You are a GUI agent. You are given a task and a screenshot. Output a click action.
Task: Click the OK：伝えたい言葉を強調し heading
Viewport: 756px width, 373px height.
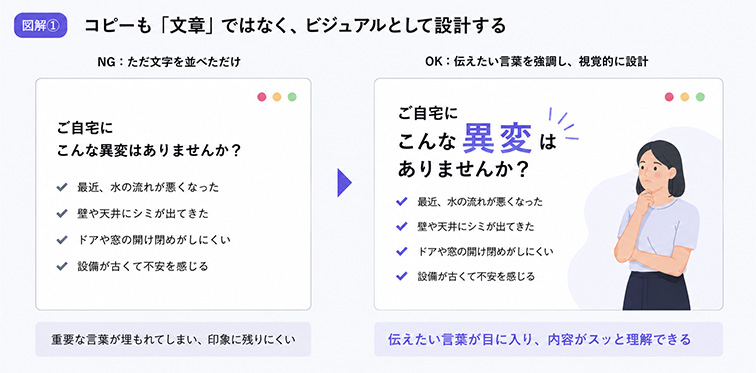click(537, 62)
